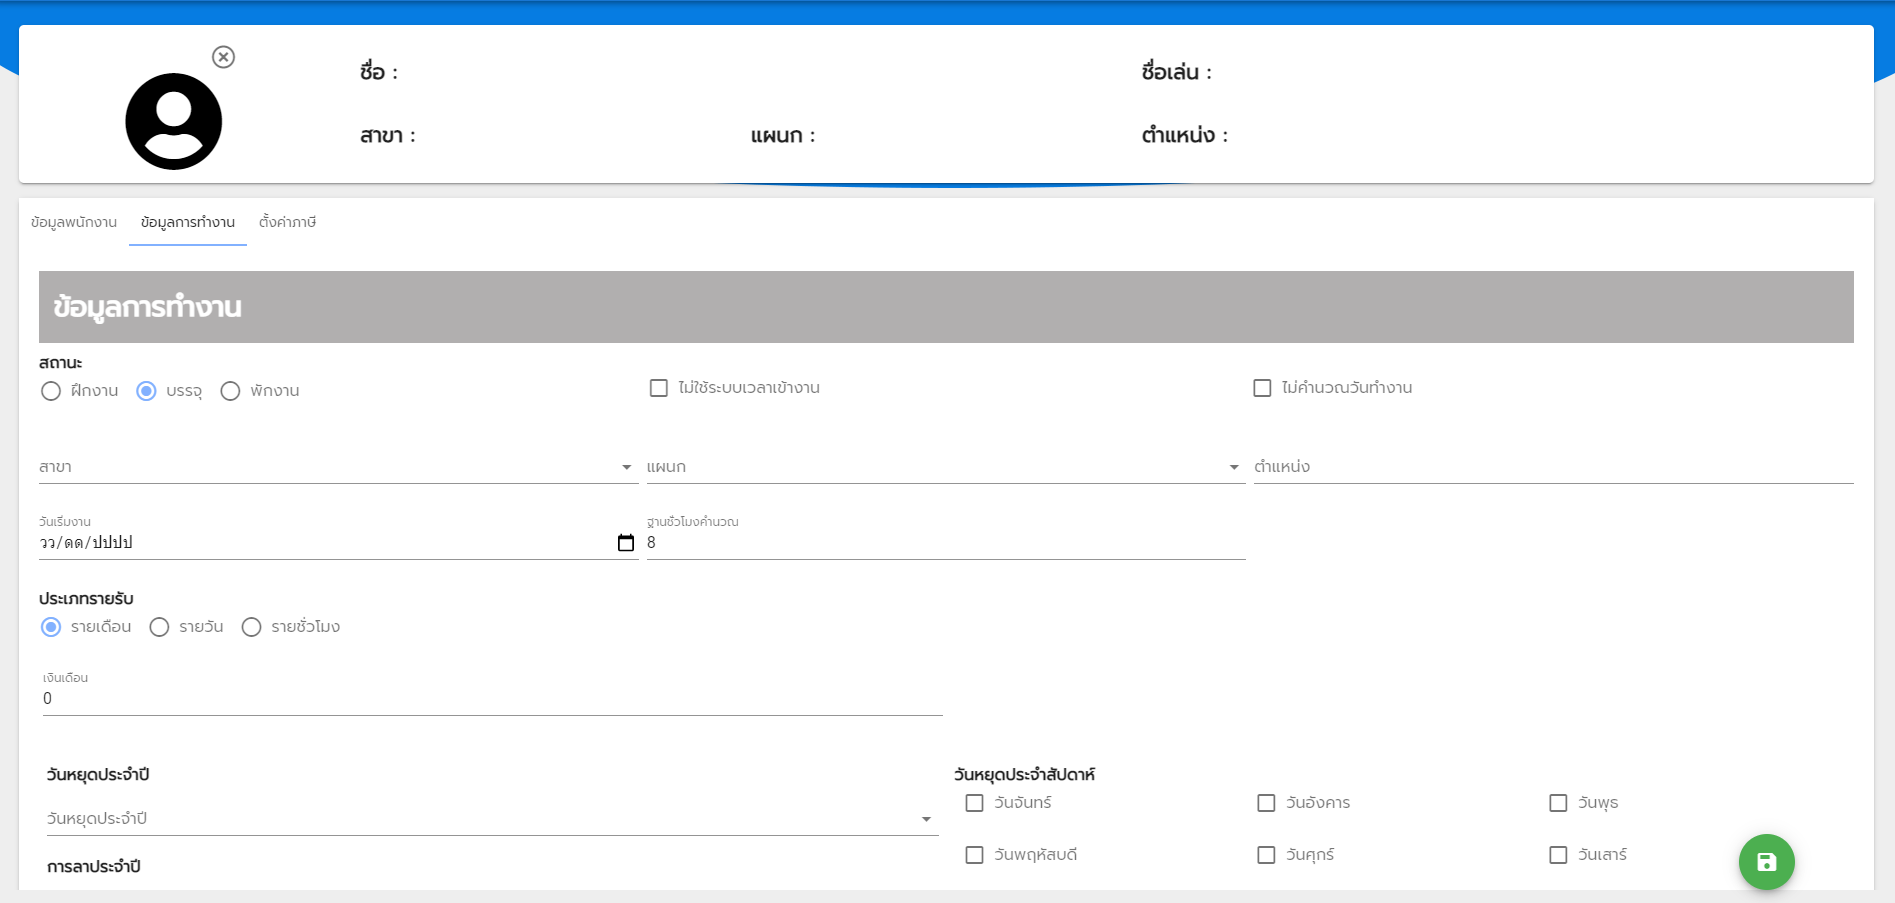Click the เงินเดือน salary field
The height and width of the screenshot is (903, 1895).
click(x=493, y=699)
